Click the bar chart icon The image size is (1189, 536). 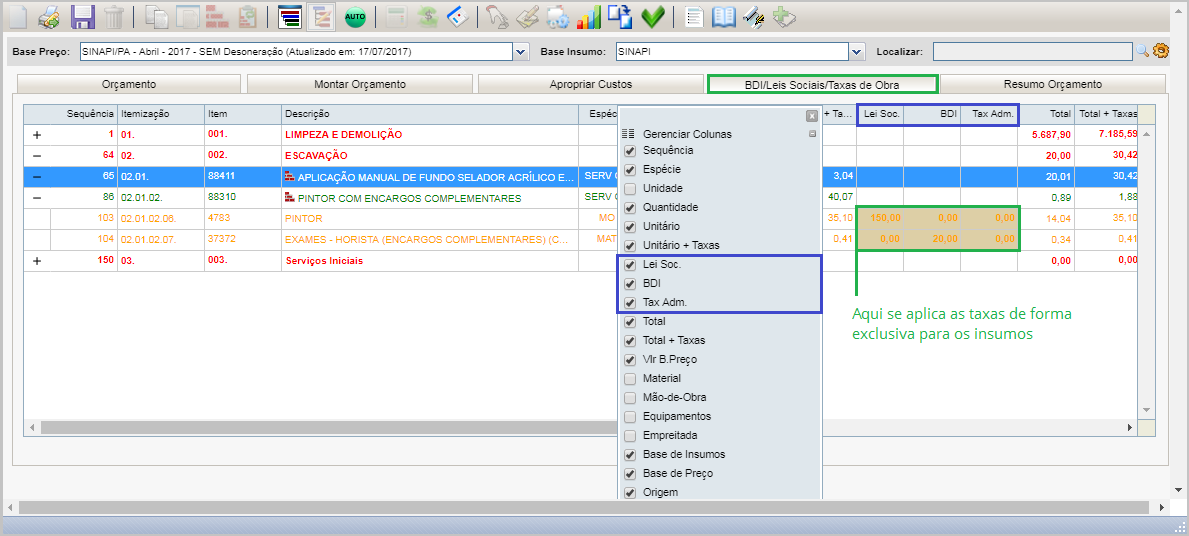pos(588,17)
